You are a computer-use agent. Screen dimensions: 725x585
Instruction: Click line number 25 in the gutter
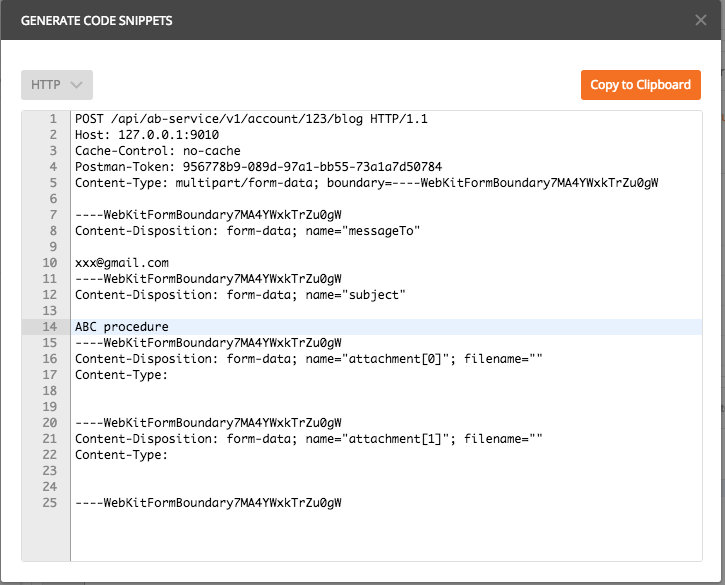(x=50, y=503)
